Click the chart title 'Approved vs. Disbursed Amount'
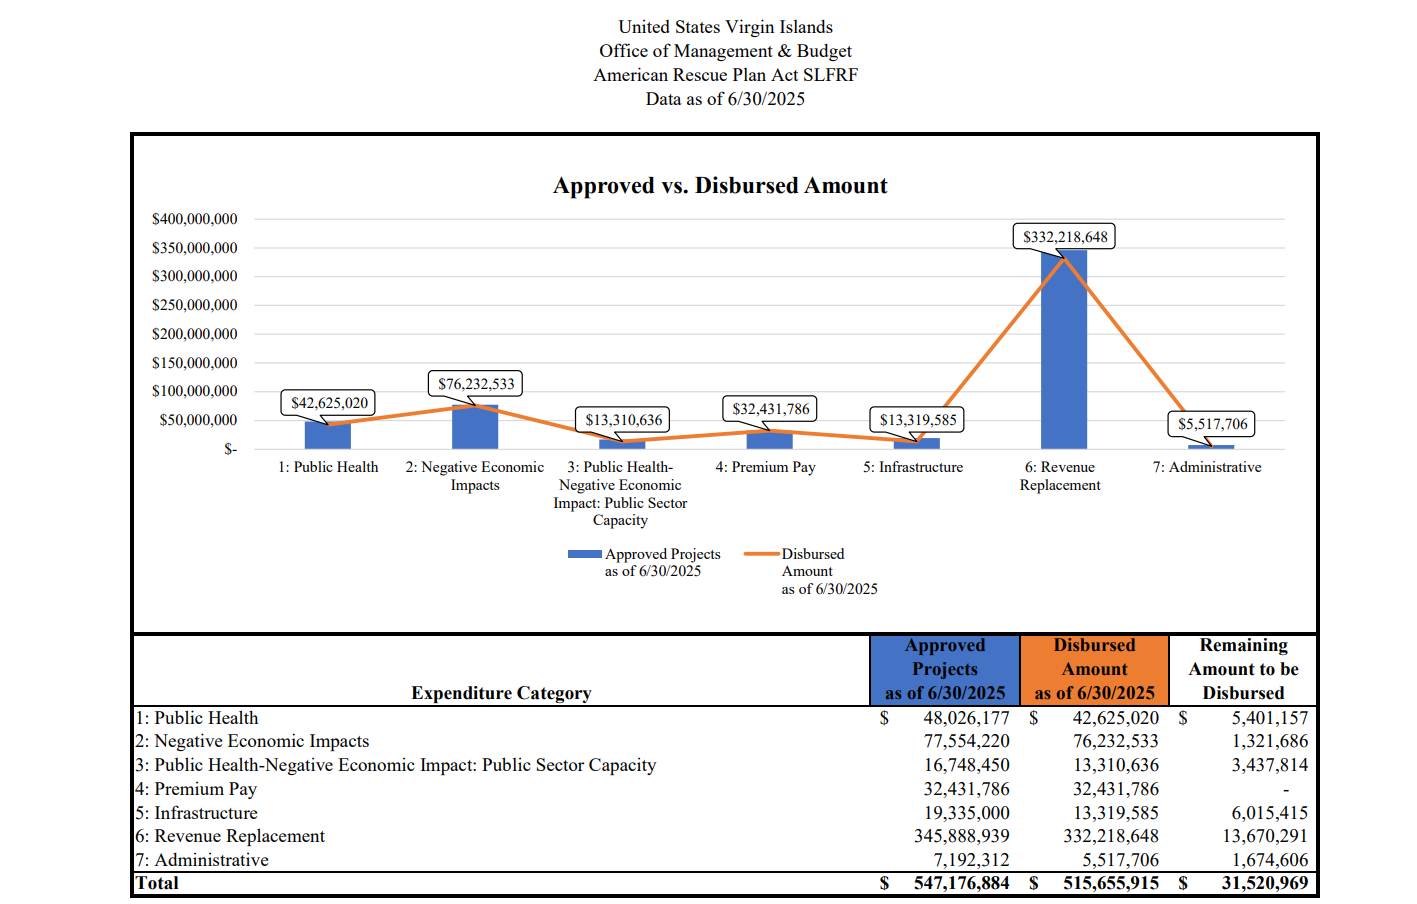This screenshot has height=904, width=1417. [x=720, y=186]
